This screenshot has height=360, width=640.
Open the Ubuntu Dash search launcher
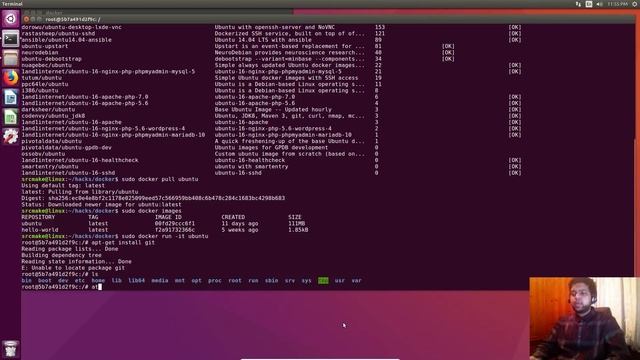click(11, 19)
